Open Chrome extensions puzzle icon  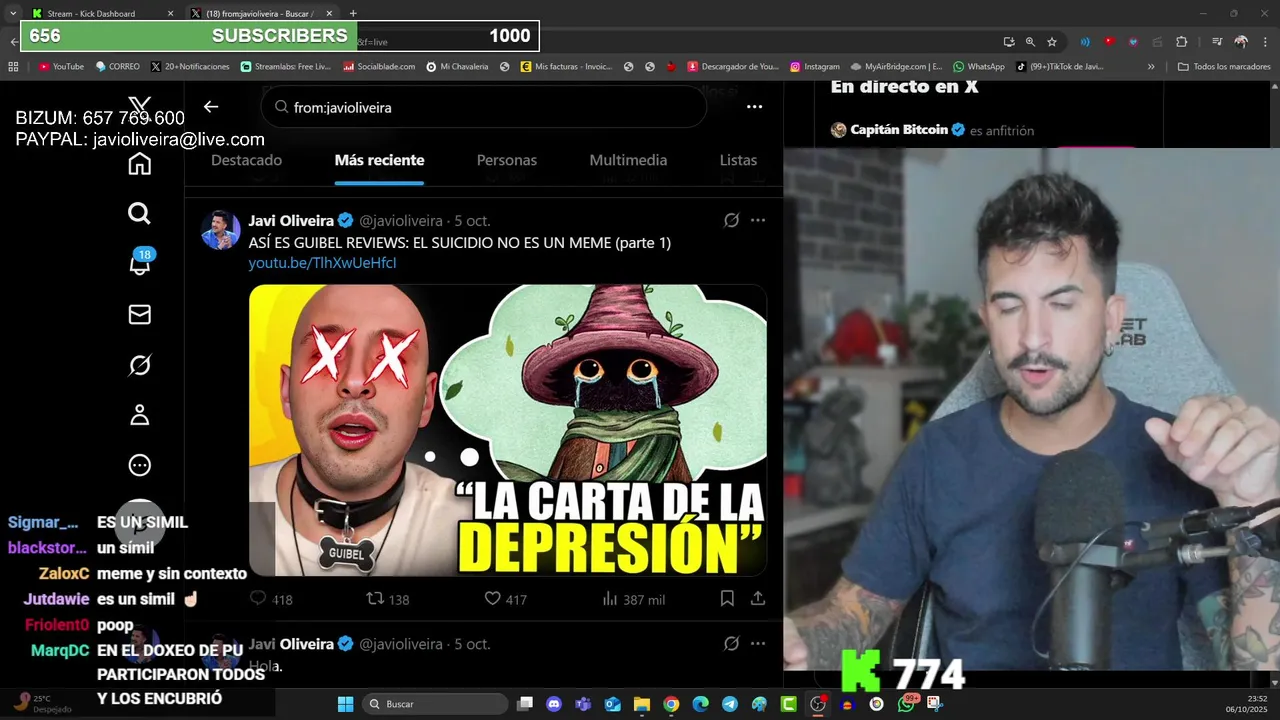(x=1182, y=42)
